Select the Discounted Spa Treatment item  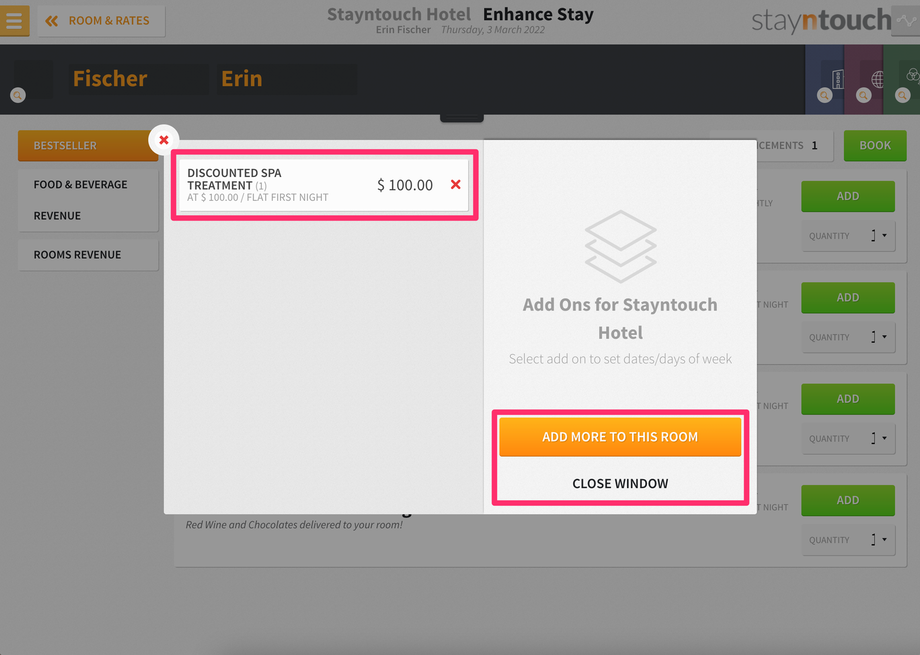[324, 185]
